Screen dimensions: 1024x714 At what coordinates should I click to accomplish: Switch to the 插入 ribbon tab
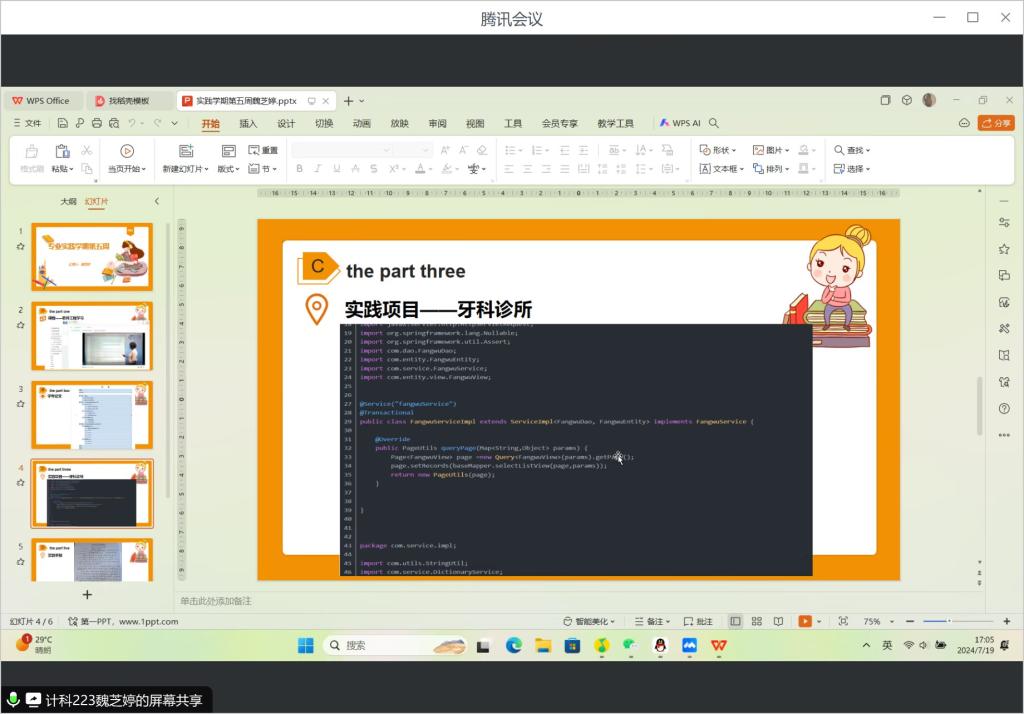248,124
